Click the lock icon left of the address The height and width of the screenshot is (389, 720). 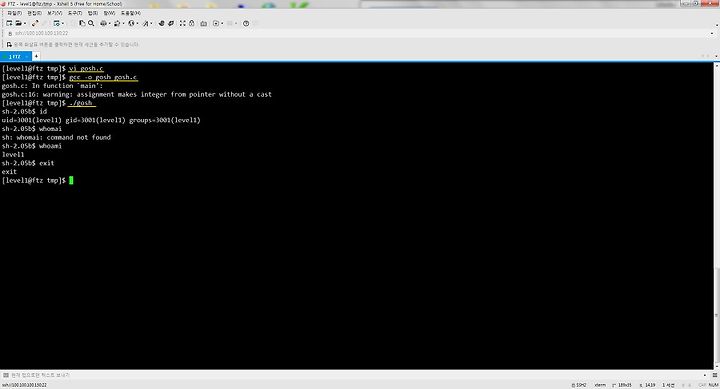[x=10, y=34]
